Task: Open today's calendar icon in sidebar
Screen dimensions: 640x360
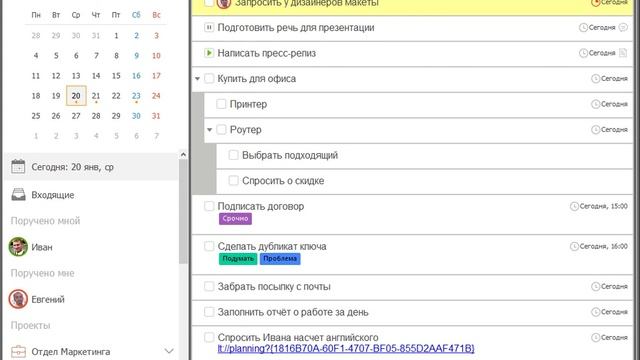Action: (18, 167)
